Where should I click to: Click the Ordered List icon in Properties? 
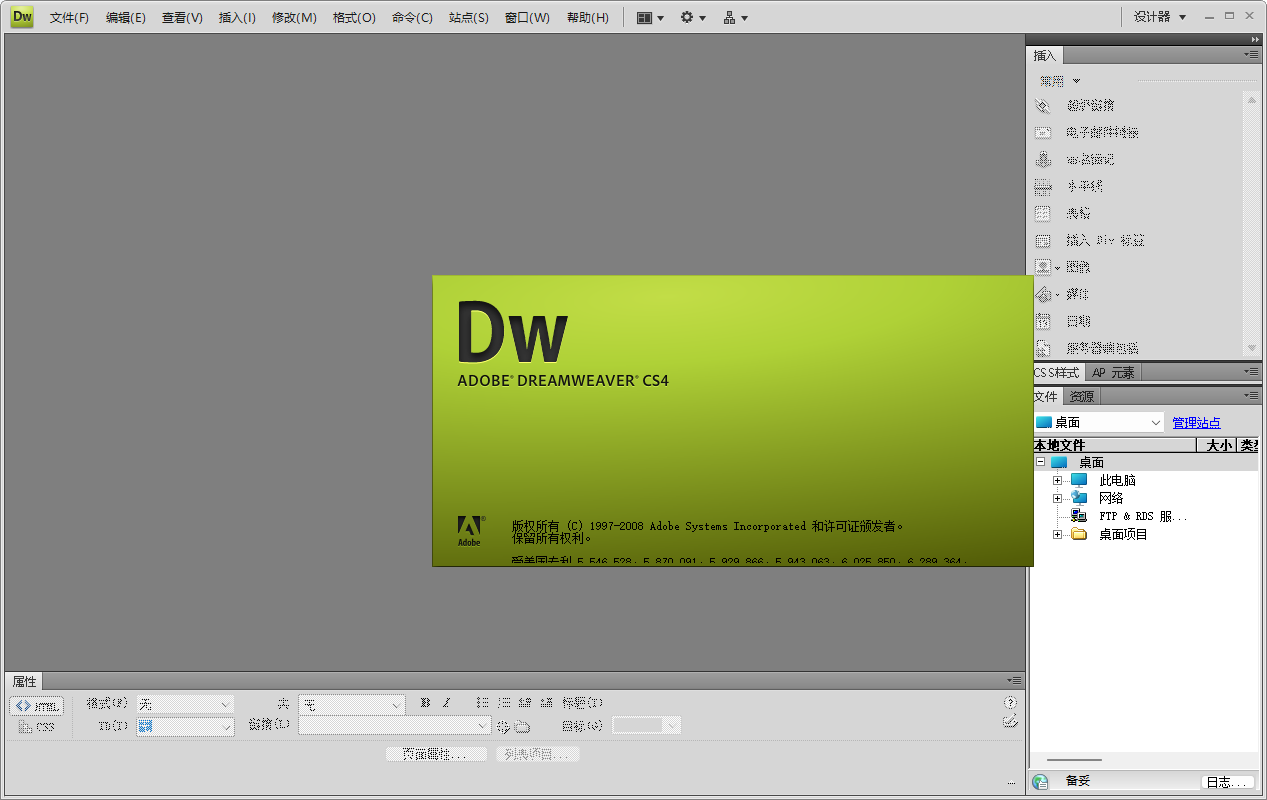[504, 703]
